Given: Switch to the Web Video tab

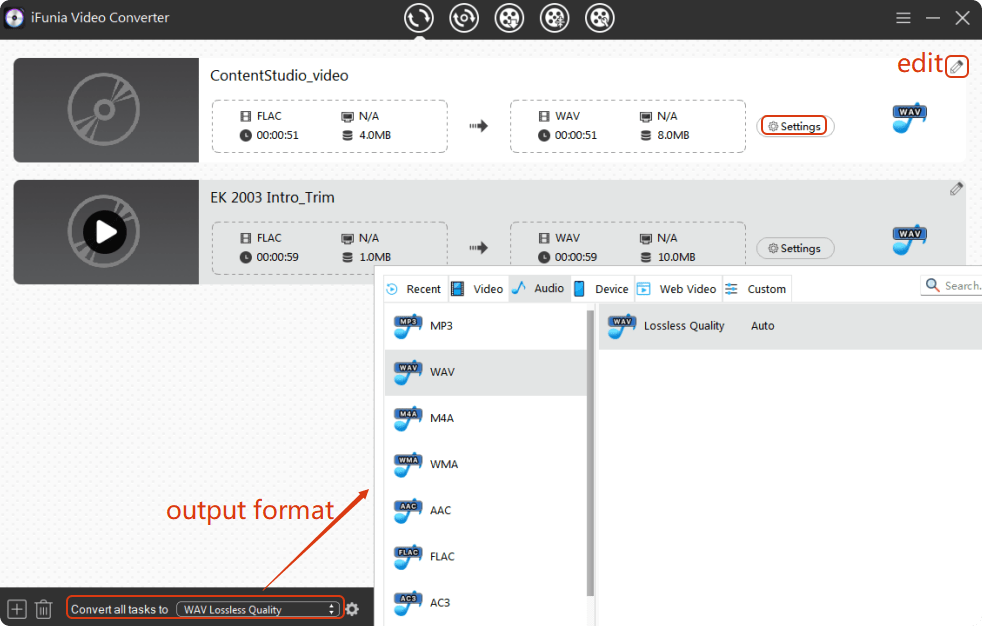Looking at the screenshot, I should tap(677, 289).
